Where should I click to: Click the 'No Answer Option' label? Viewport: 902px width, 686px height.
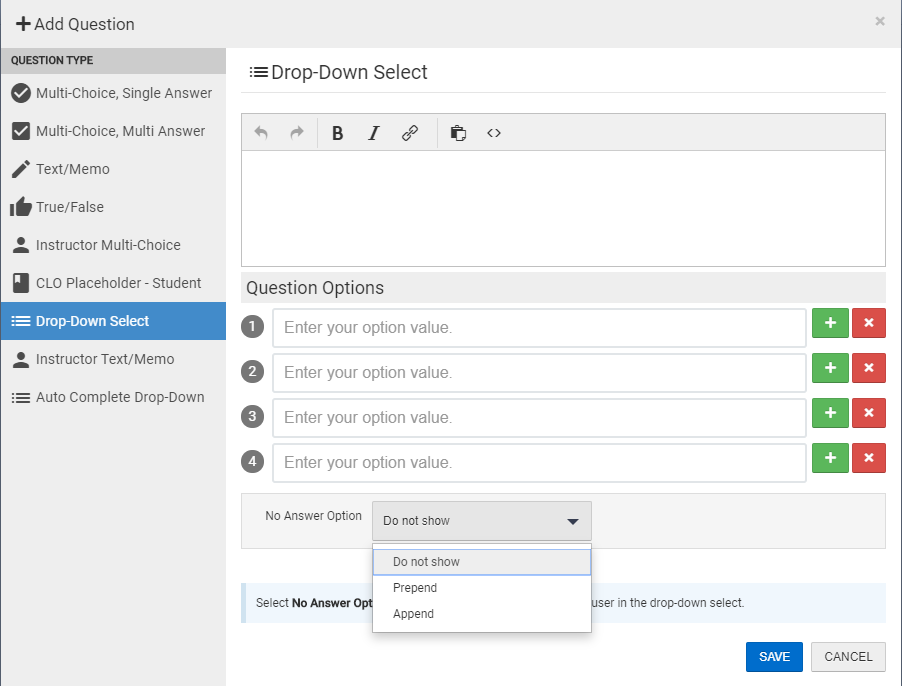point(314,516)
